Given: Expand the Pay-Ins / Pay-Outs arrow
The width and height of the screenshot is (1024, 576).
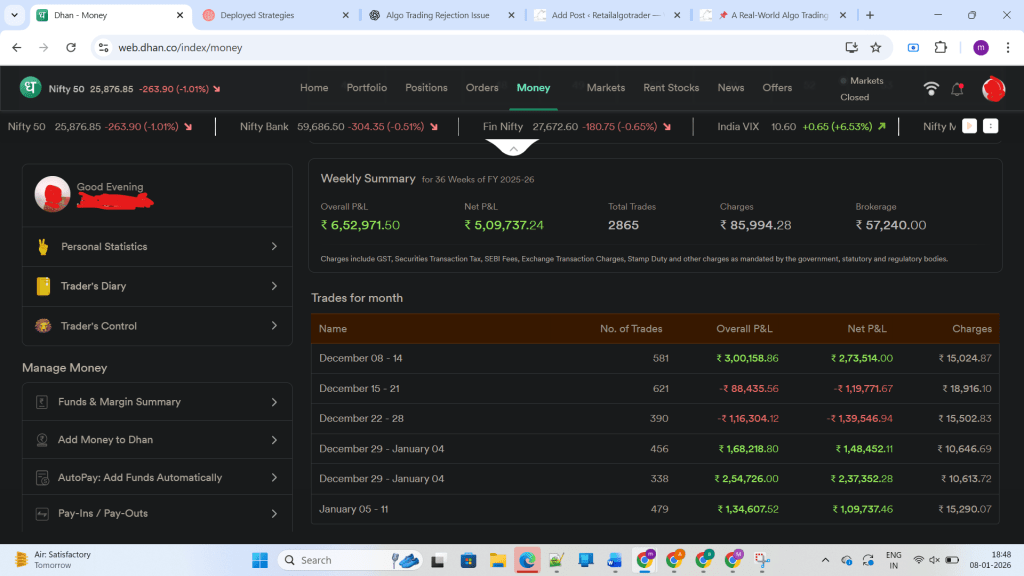Looking at the screenshot, I should coord(274,514).
